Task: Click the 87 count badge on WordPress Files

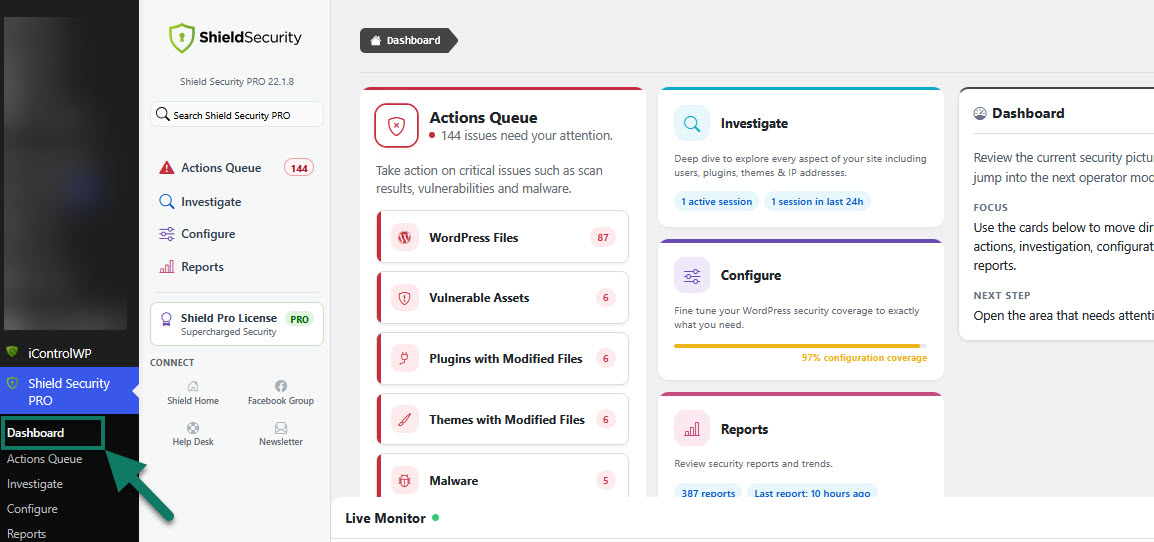Action: (603, 238)
